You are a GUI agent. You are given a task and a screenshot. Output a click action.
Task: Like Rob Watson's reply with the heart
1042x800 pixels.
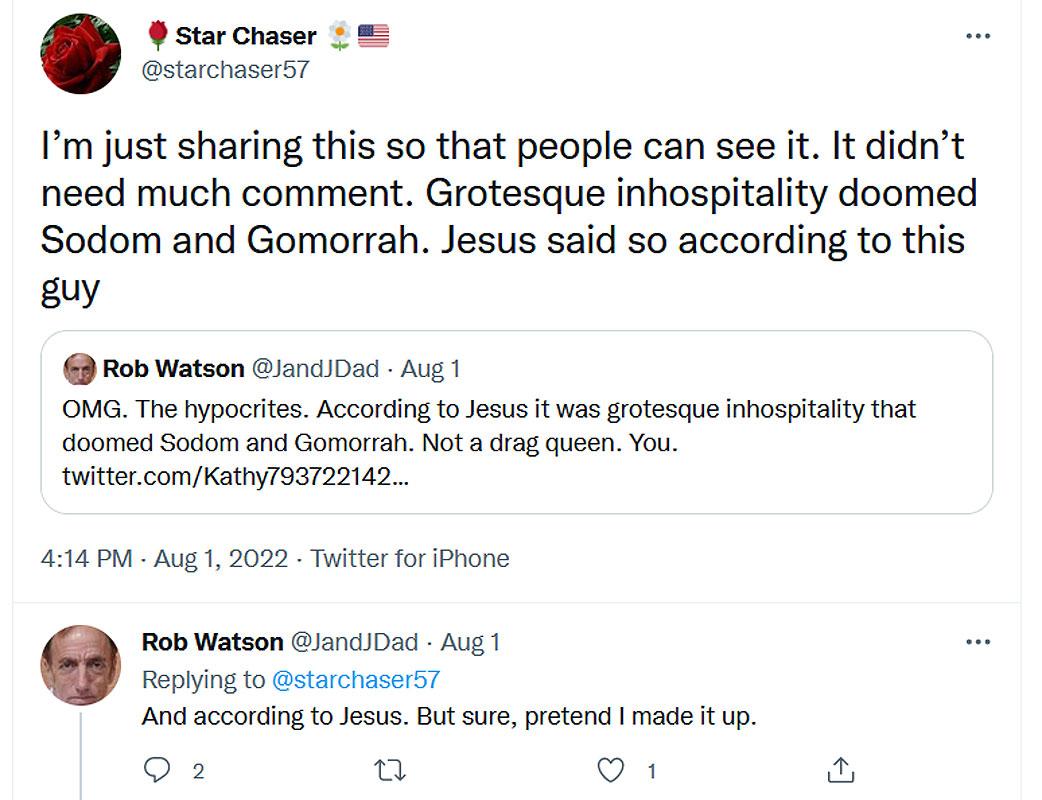coord(610,770)
